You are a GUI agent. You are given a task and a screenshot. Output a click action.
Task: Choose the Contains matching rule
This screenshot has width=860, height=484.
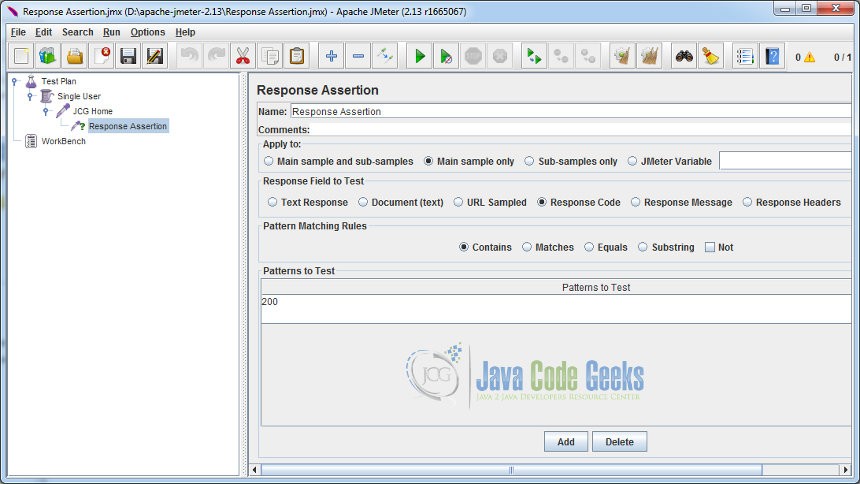(464, 247)
